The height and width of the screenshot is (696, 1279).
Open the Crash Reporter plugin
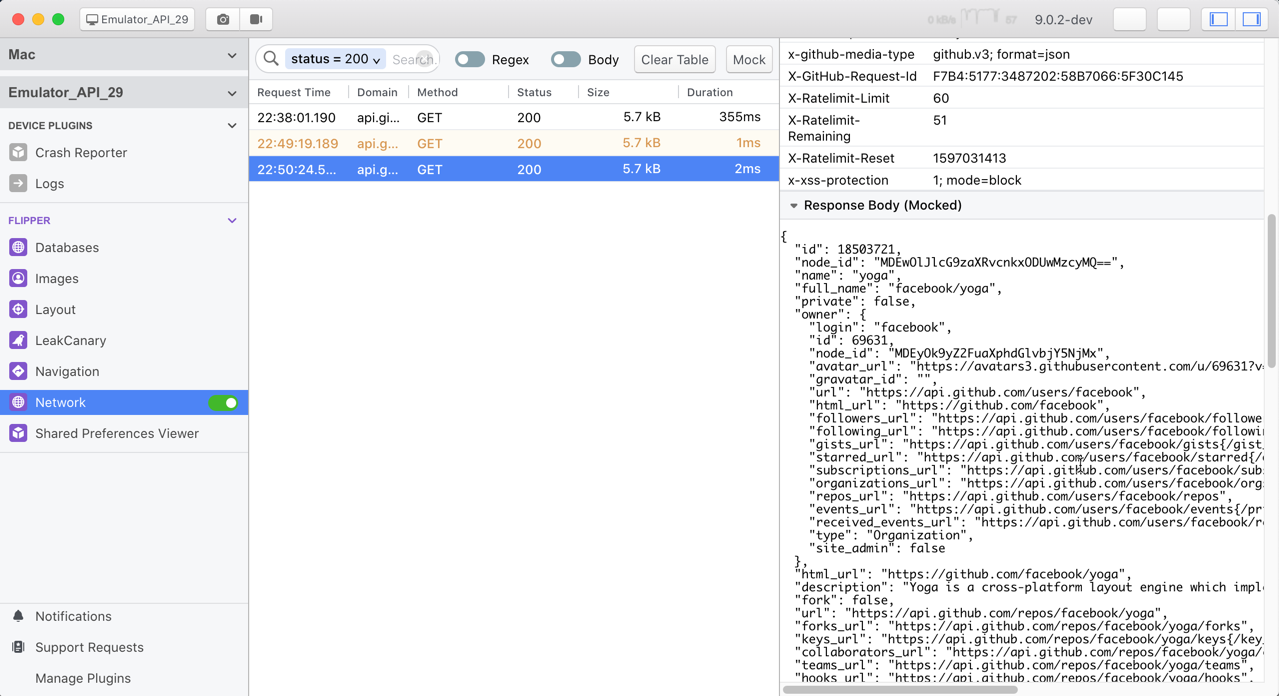point(81,153)
